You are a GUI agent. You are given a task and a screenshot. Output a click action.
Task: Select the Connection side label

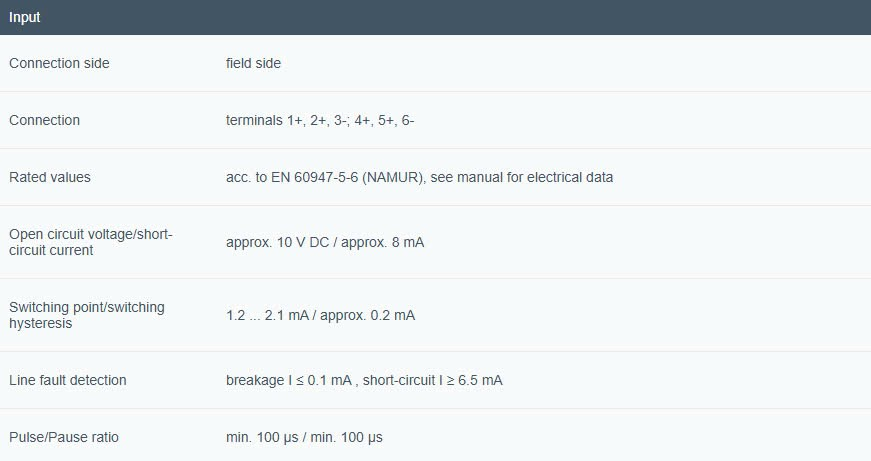(x=59, y=63)
